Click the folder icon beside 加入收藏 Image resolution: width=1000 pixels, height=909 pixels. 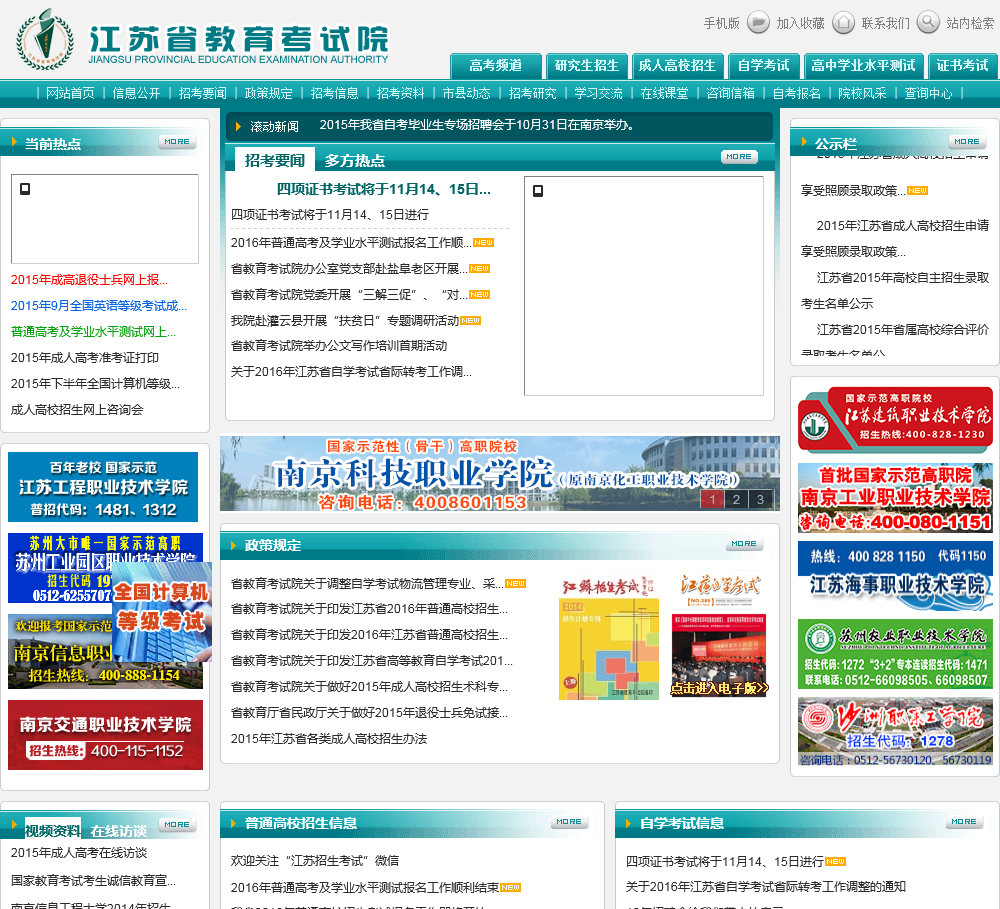[758, 22]
